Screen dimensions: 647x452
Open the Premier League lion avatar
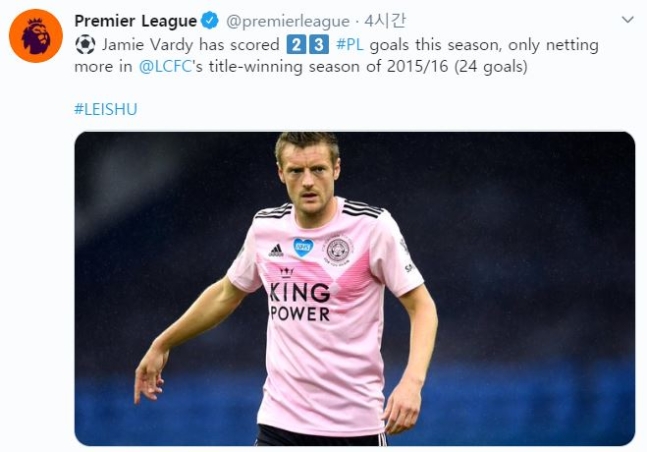click(x=36, y=36)
